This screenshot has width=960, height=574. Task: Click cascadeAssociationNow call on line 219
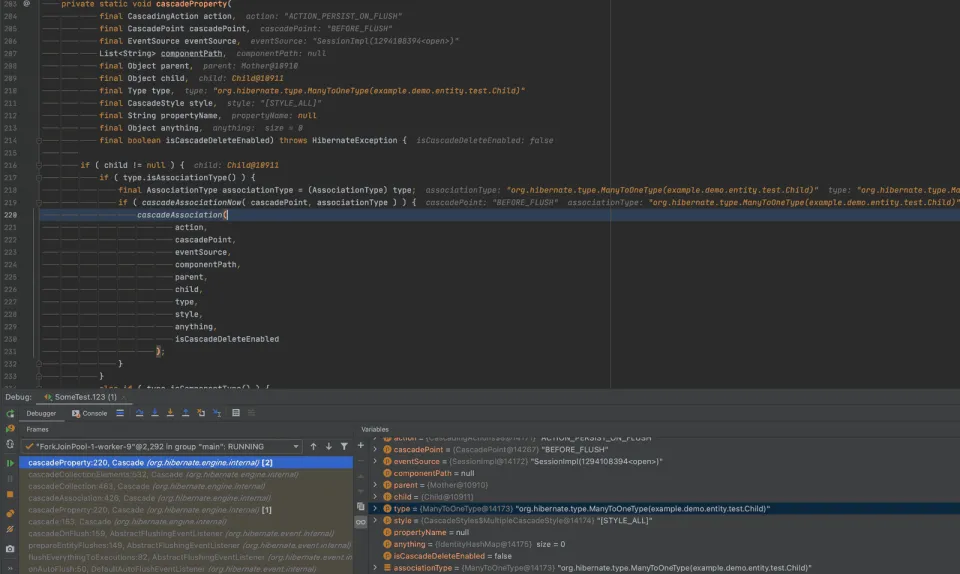[192, 203]
